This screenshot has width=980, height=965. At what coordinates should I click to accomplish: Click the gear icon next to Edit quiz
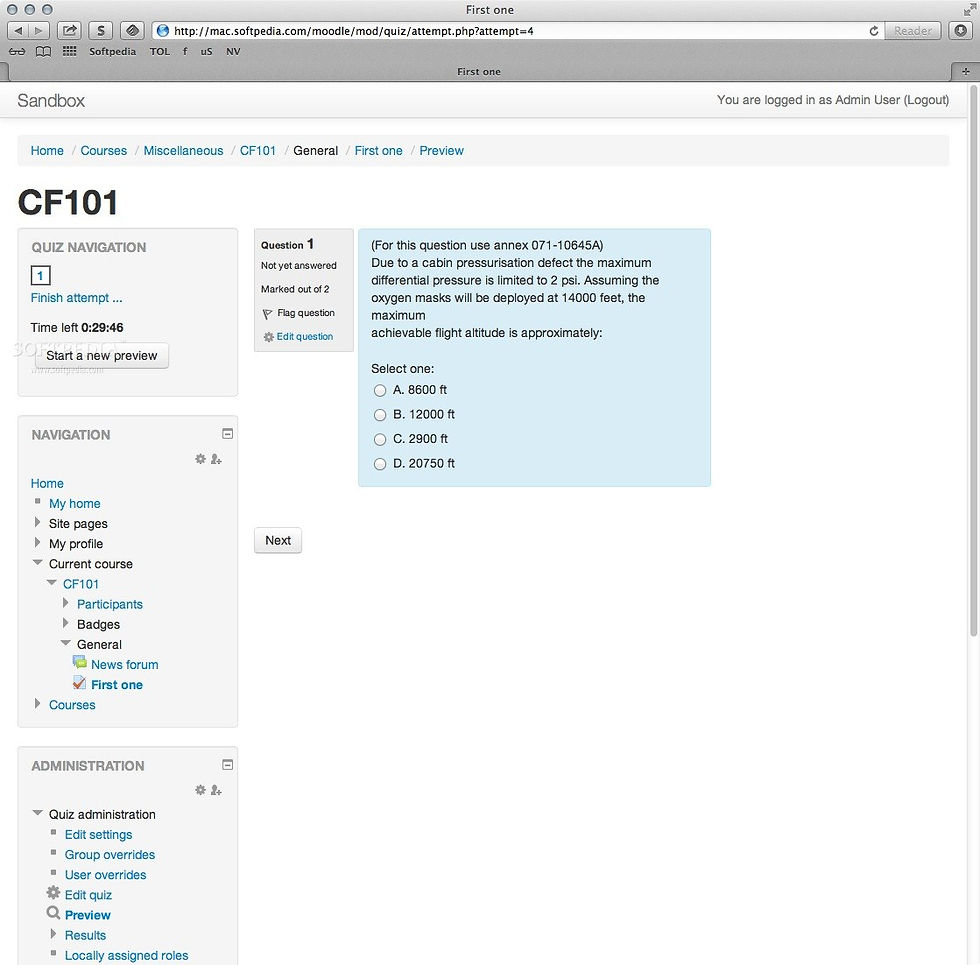[54, 892]
